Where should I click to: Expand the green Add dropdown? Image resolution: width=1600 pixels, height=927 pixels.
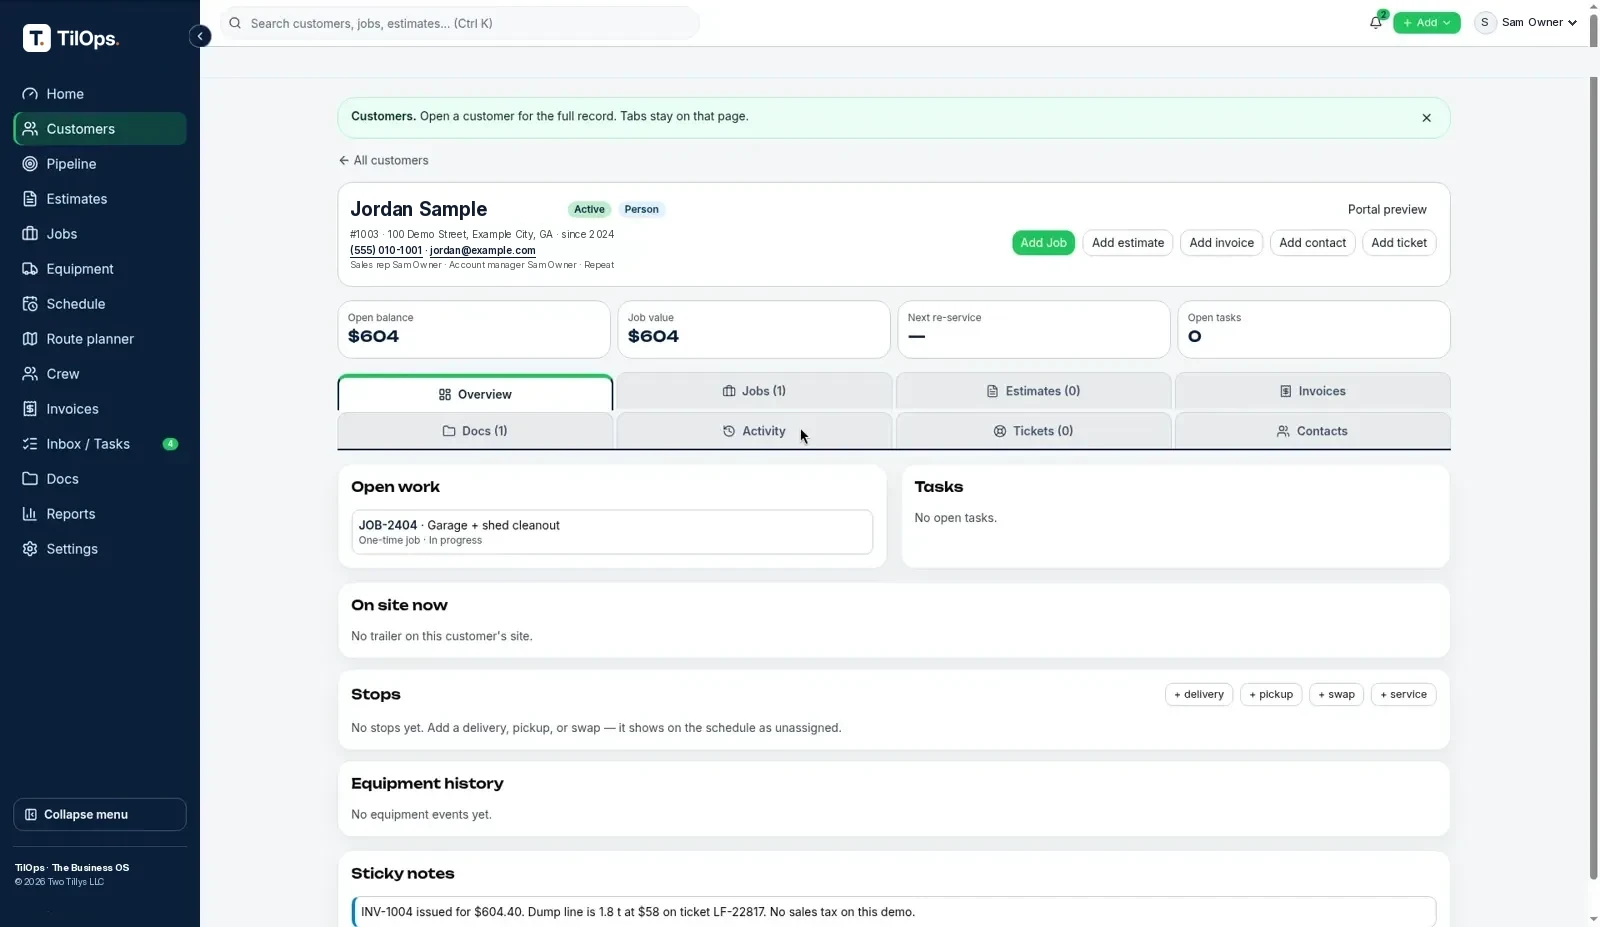(x=1426, y=22)
